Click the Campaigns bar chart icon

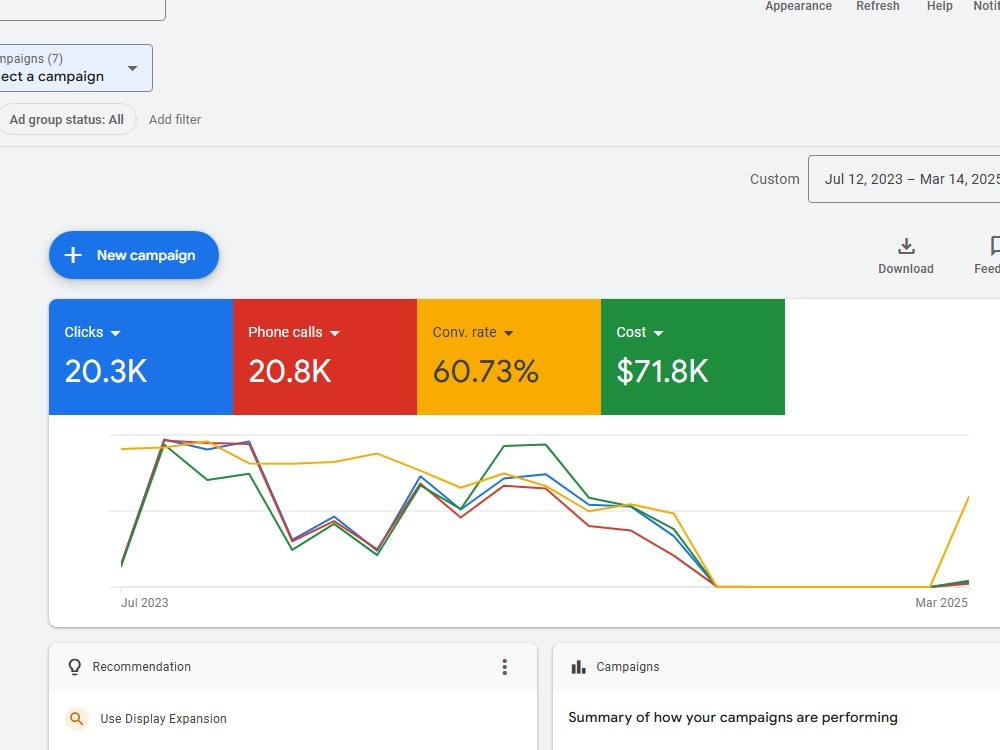tap(578, 667)
